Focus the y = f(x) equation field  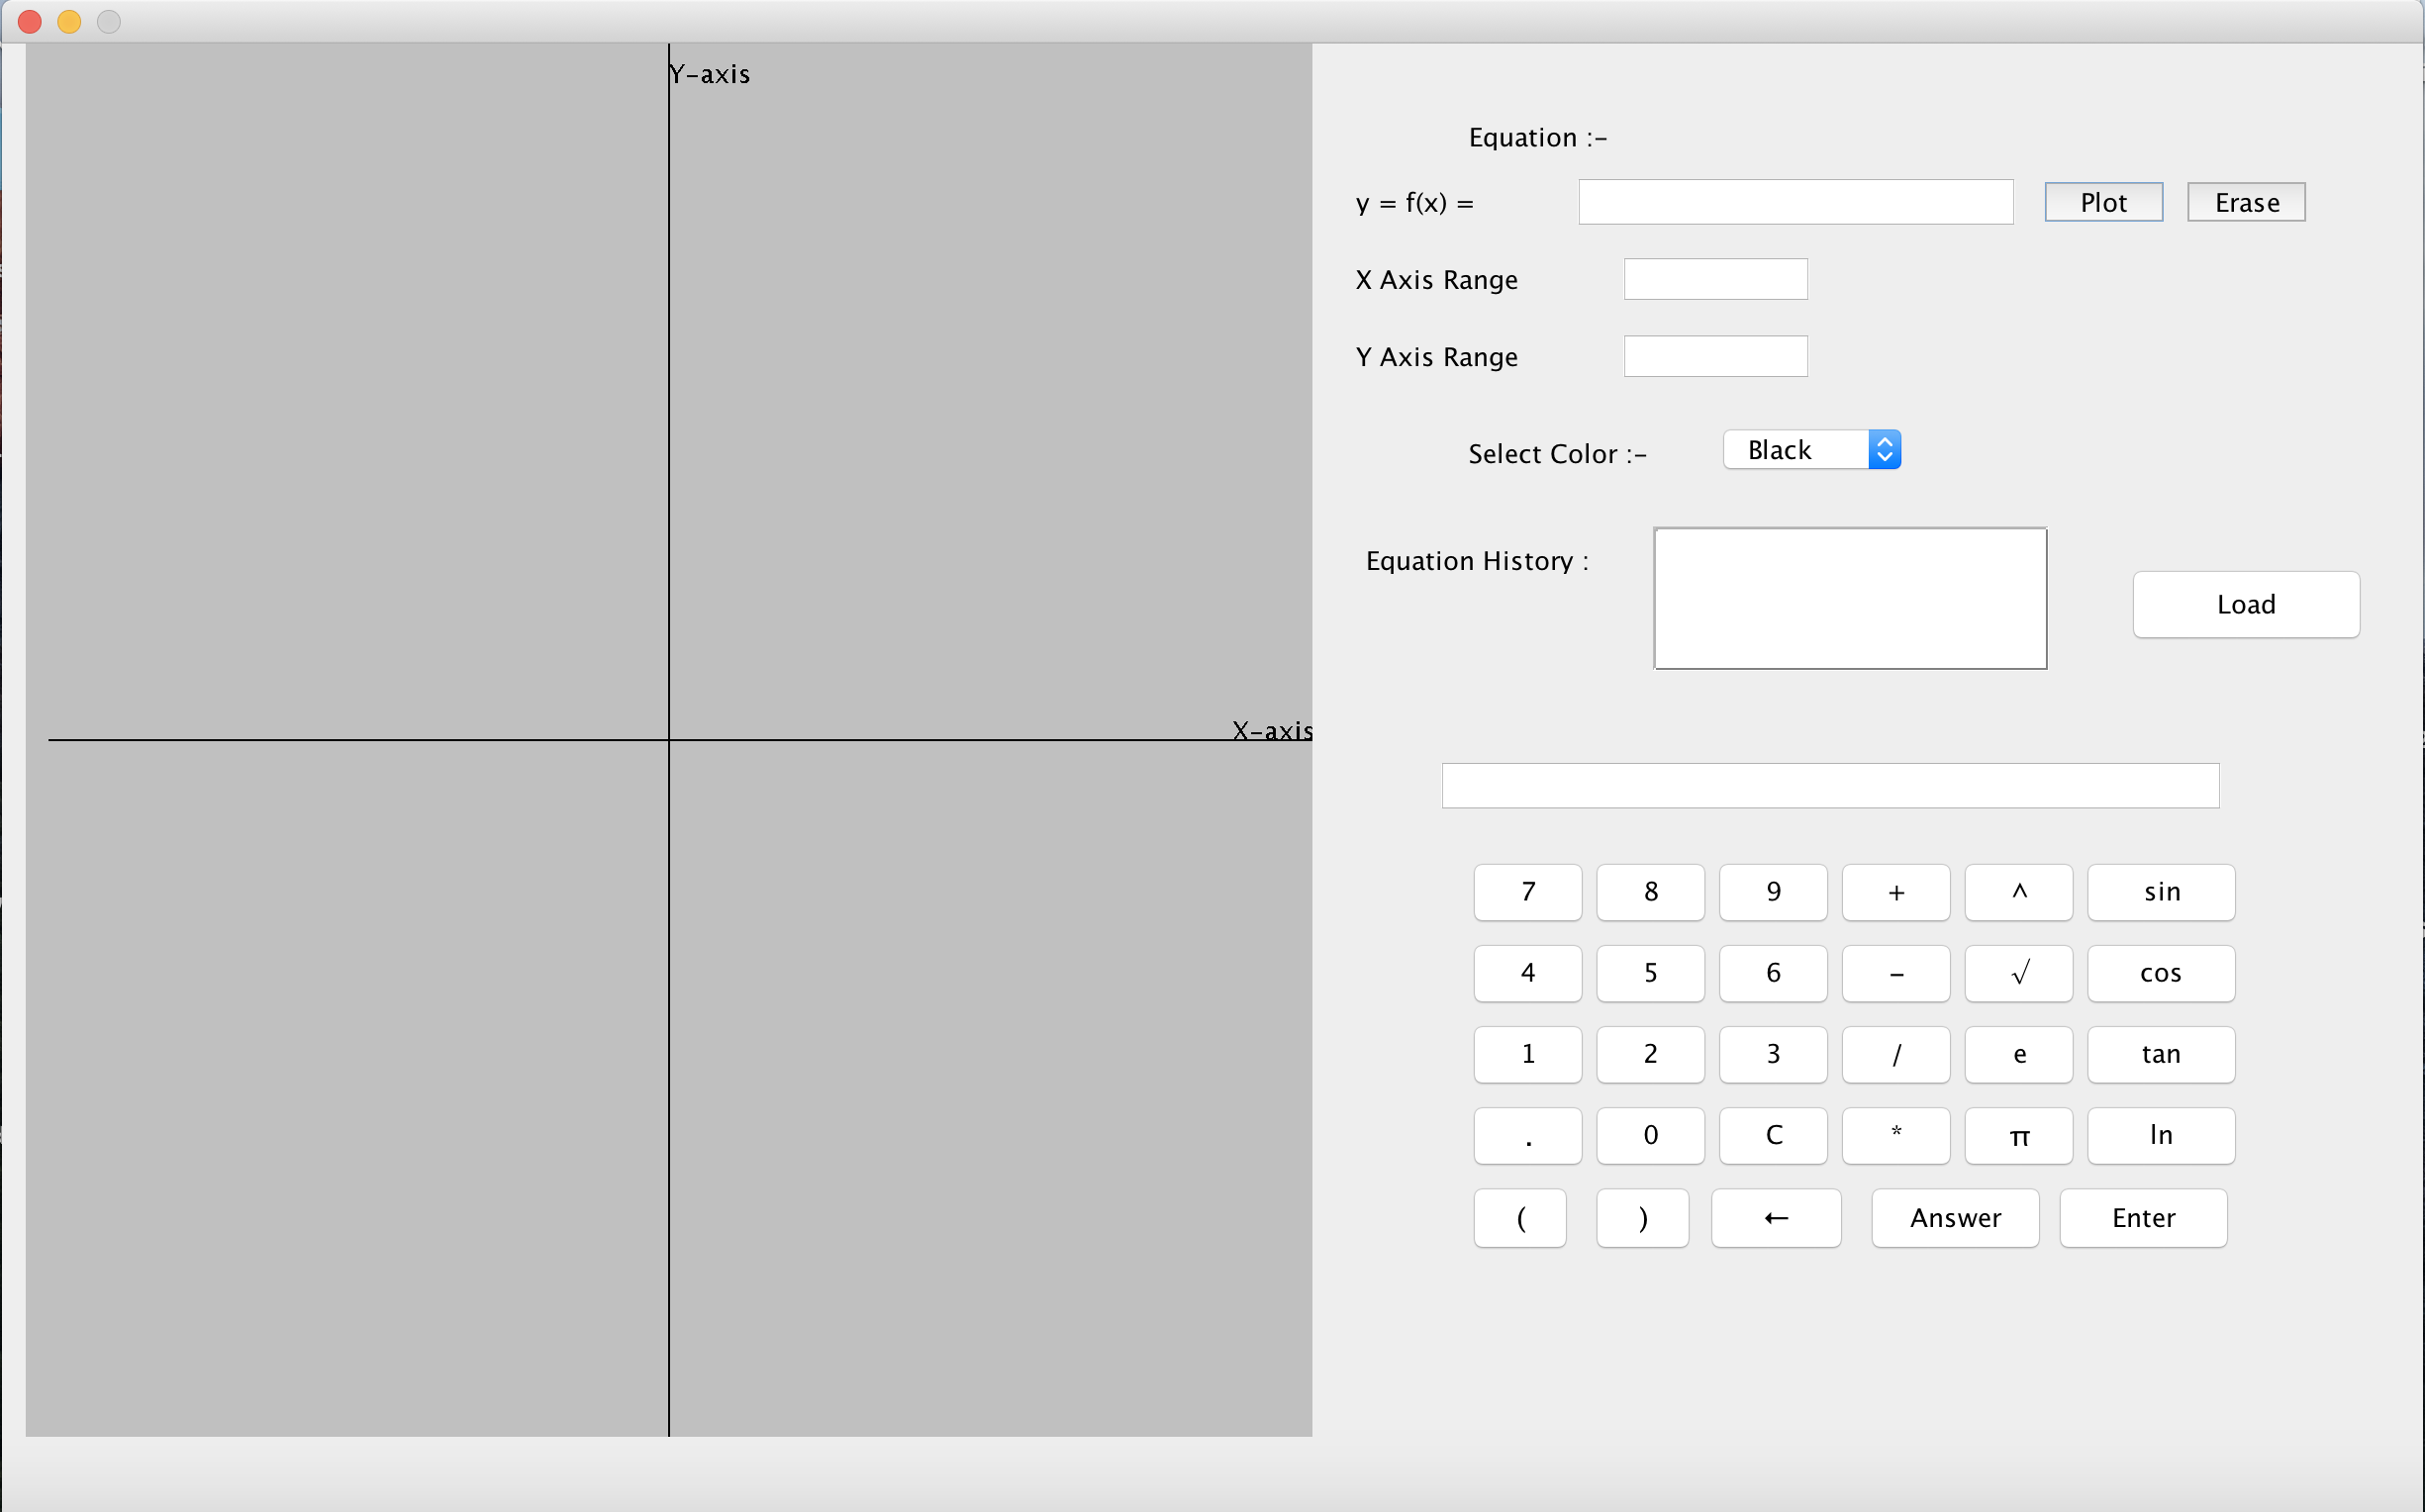1795,202
